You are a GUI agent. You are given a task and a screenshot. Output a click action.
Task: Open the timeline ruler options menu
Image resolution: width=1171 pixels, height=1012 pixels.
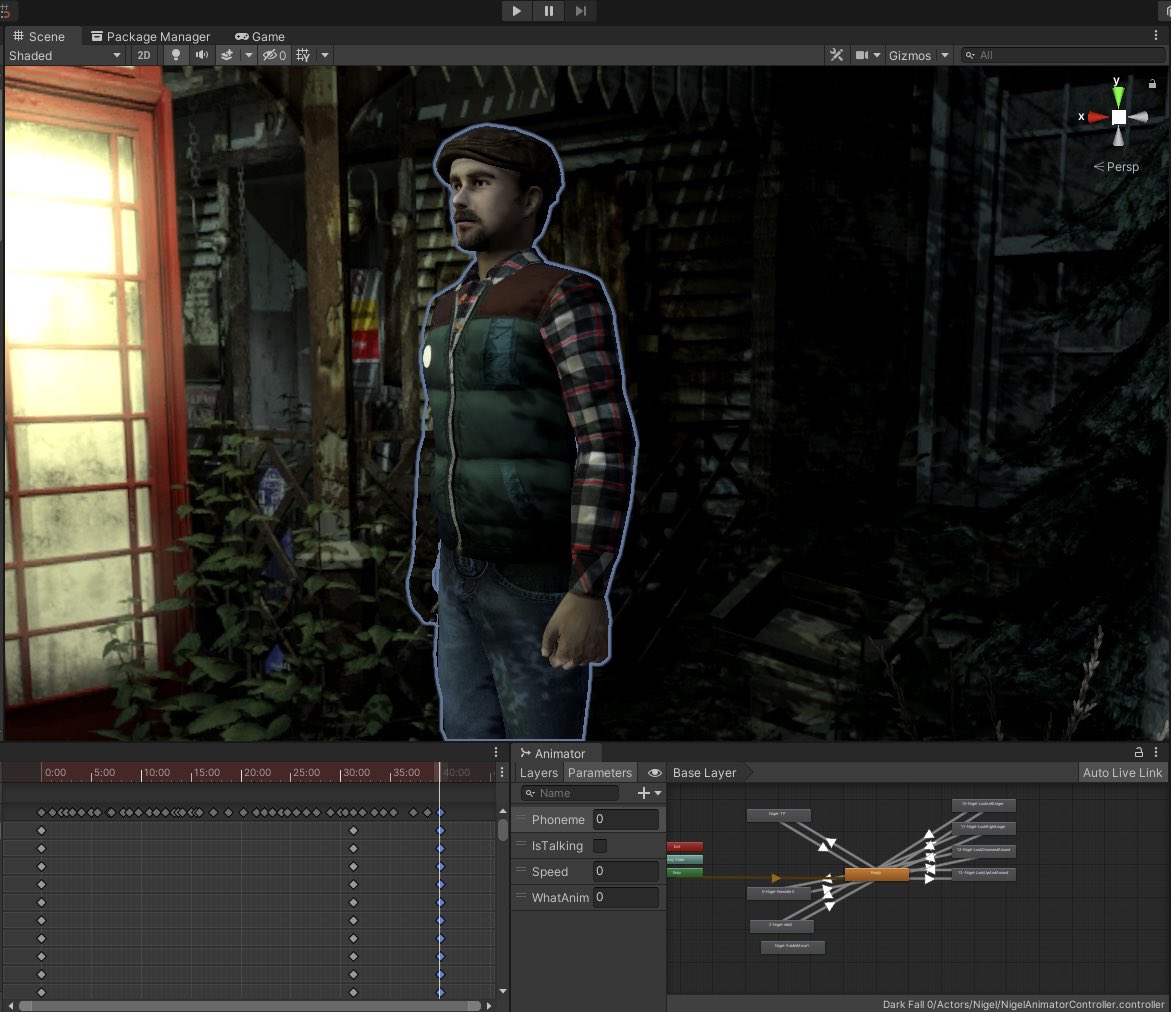[x=502, y=772]
